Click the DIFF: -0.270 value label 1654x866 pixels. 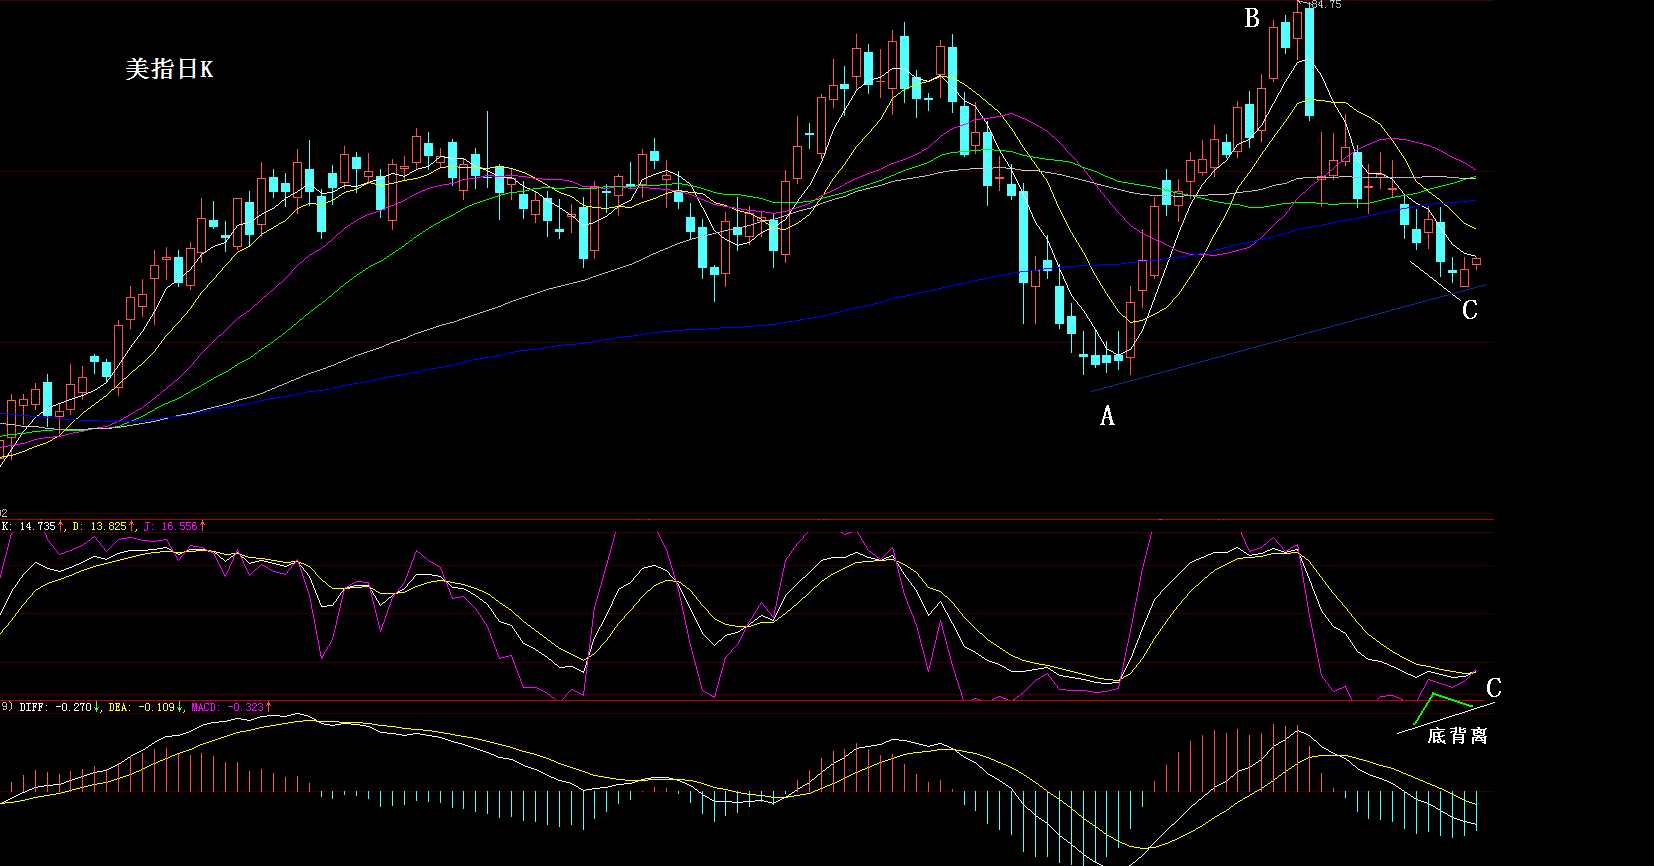click(55, 707)
